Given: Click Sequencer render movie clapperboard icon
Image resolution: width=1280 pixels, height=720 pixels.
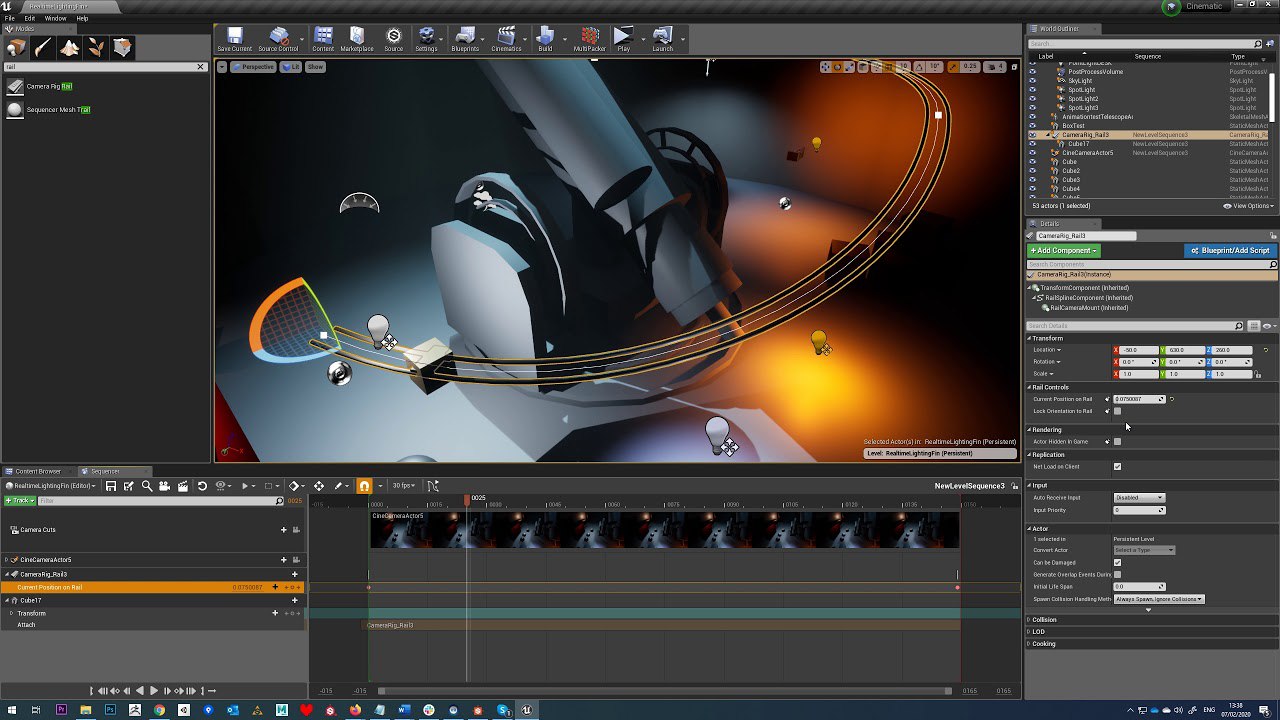Looking at the screenshot, I should tap(183, 486).
